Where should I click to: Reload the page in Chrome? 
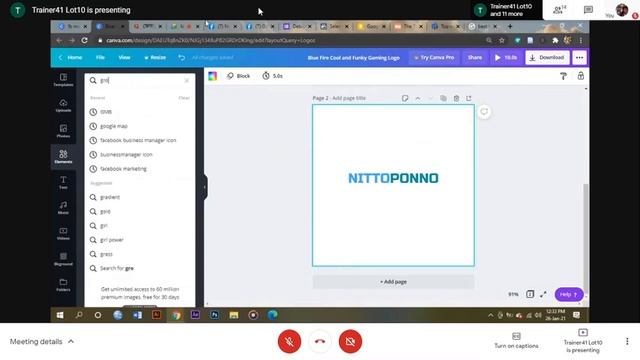point(84,40)
